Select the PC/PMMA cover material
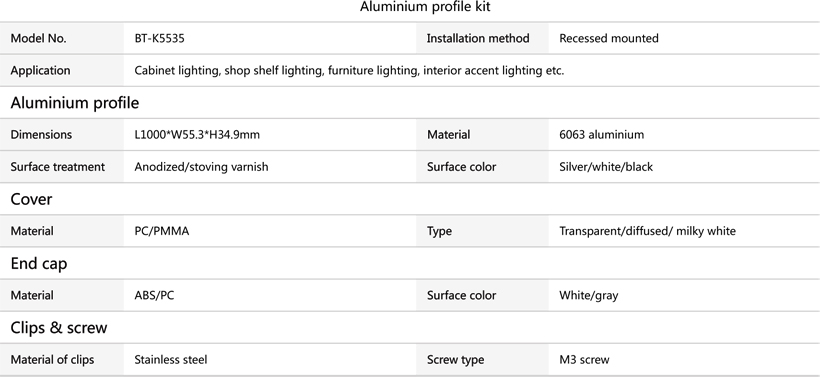This screenshot has width=820, height=377. click(x=162, y=231)
